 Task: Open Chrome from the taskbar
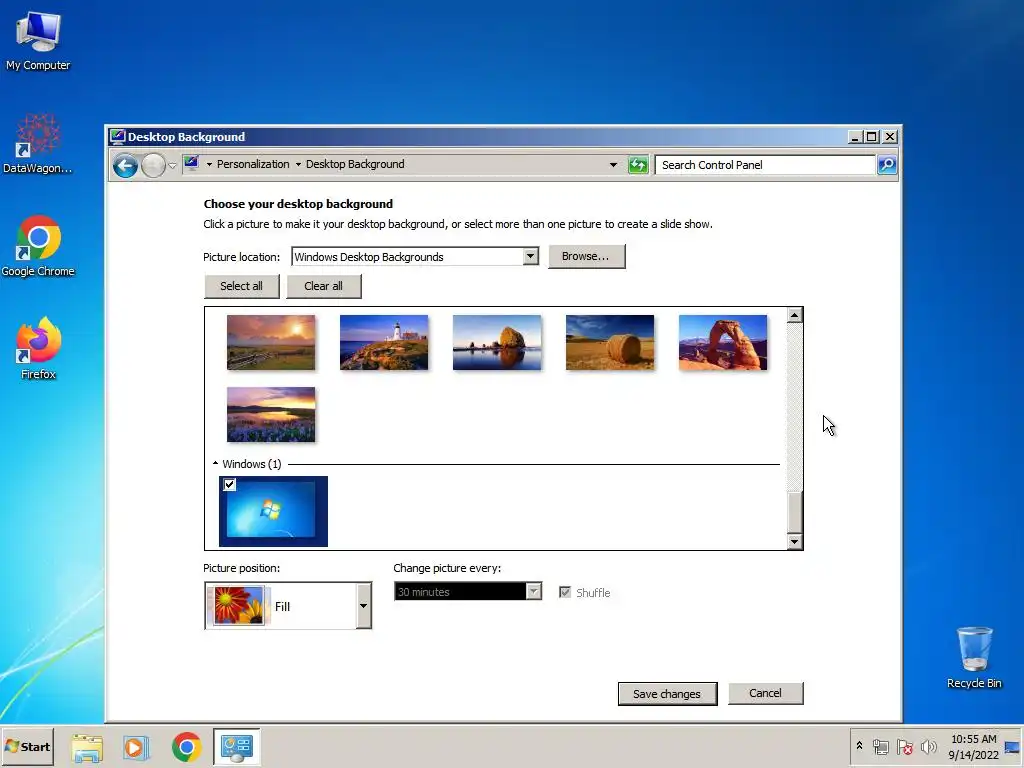187,747
